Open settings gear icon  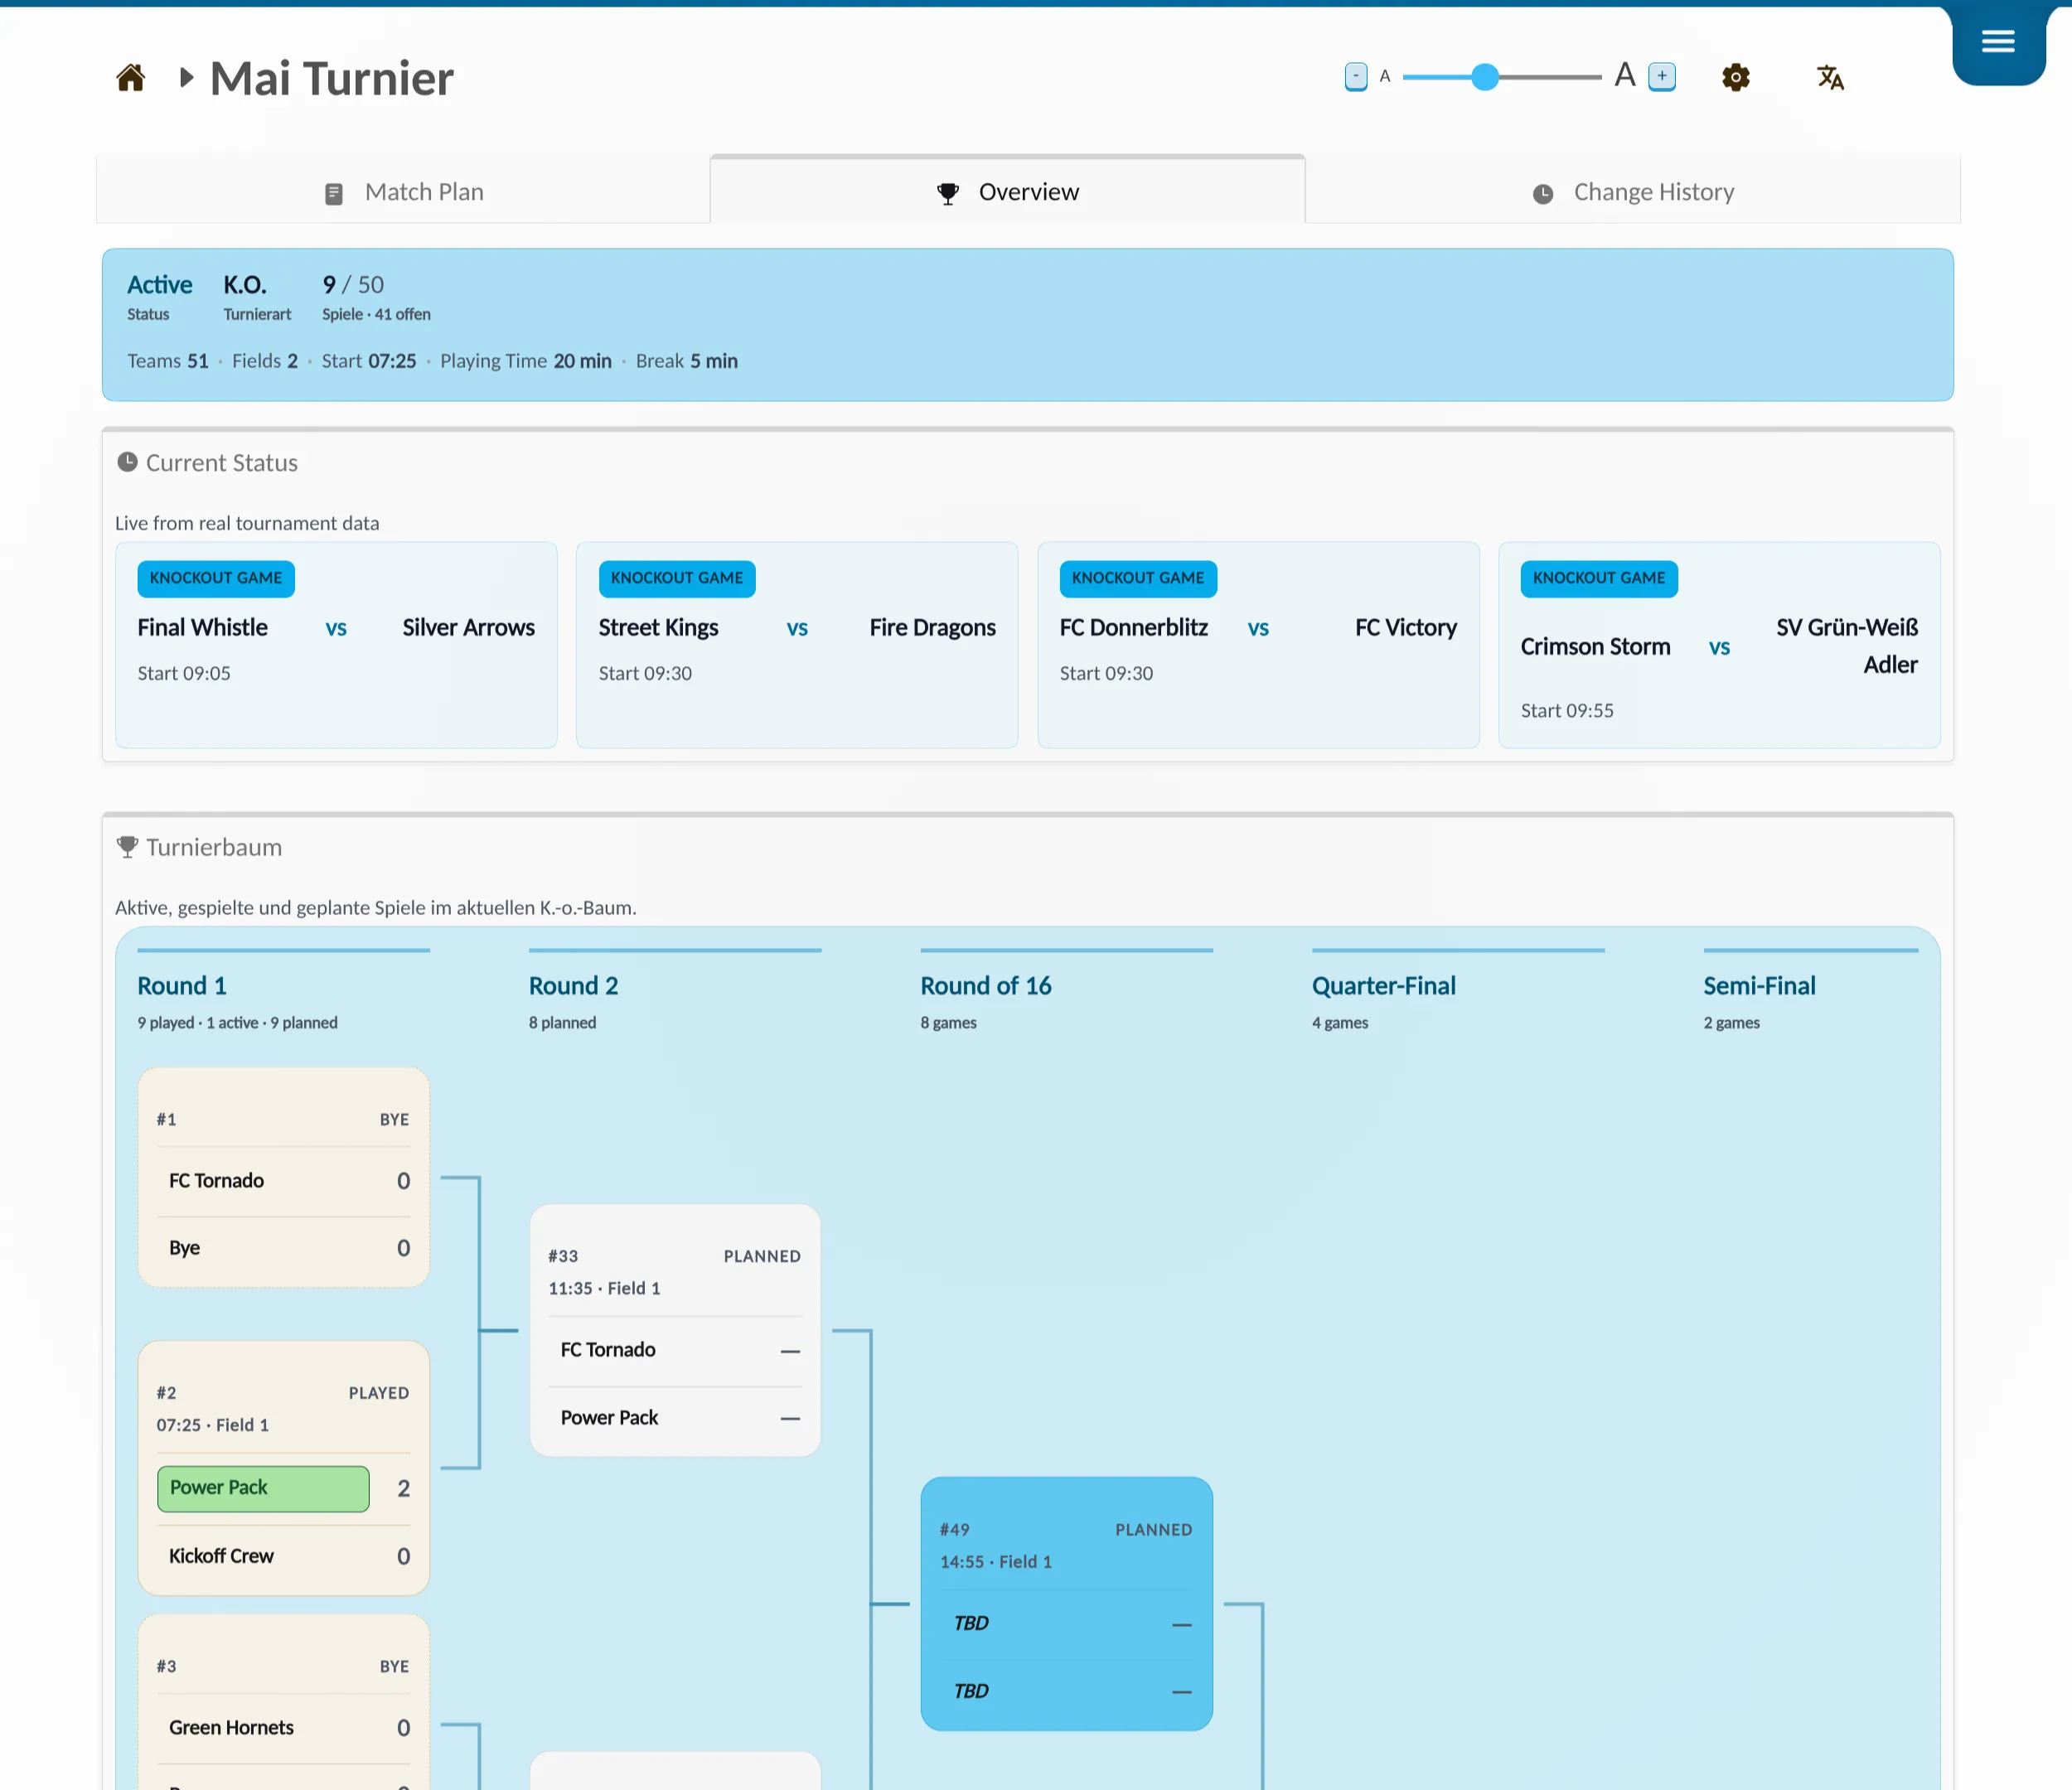tap(1736, 77)
